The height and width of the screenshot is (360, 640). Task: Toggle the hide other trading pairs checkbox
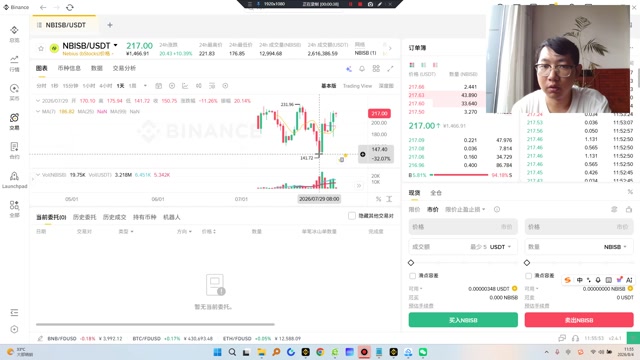click(x=352, y=216)
